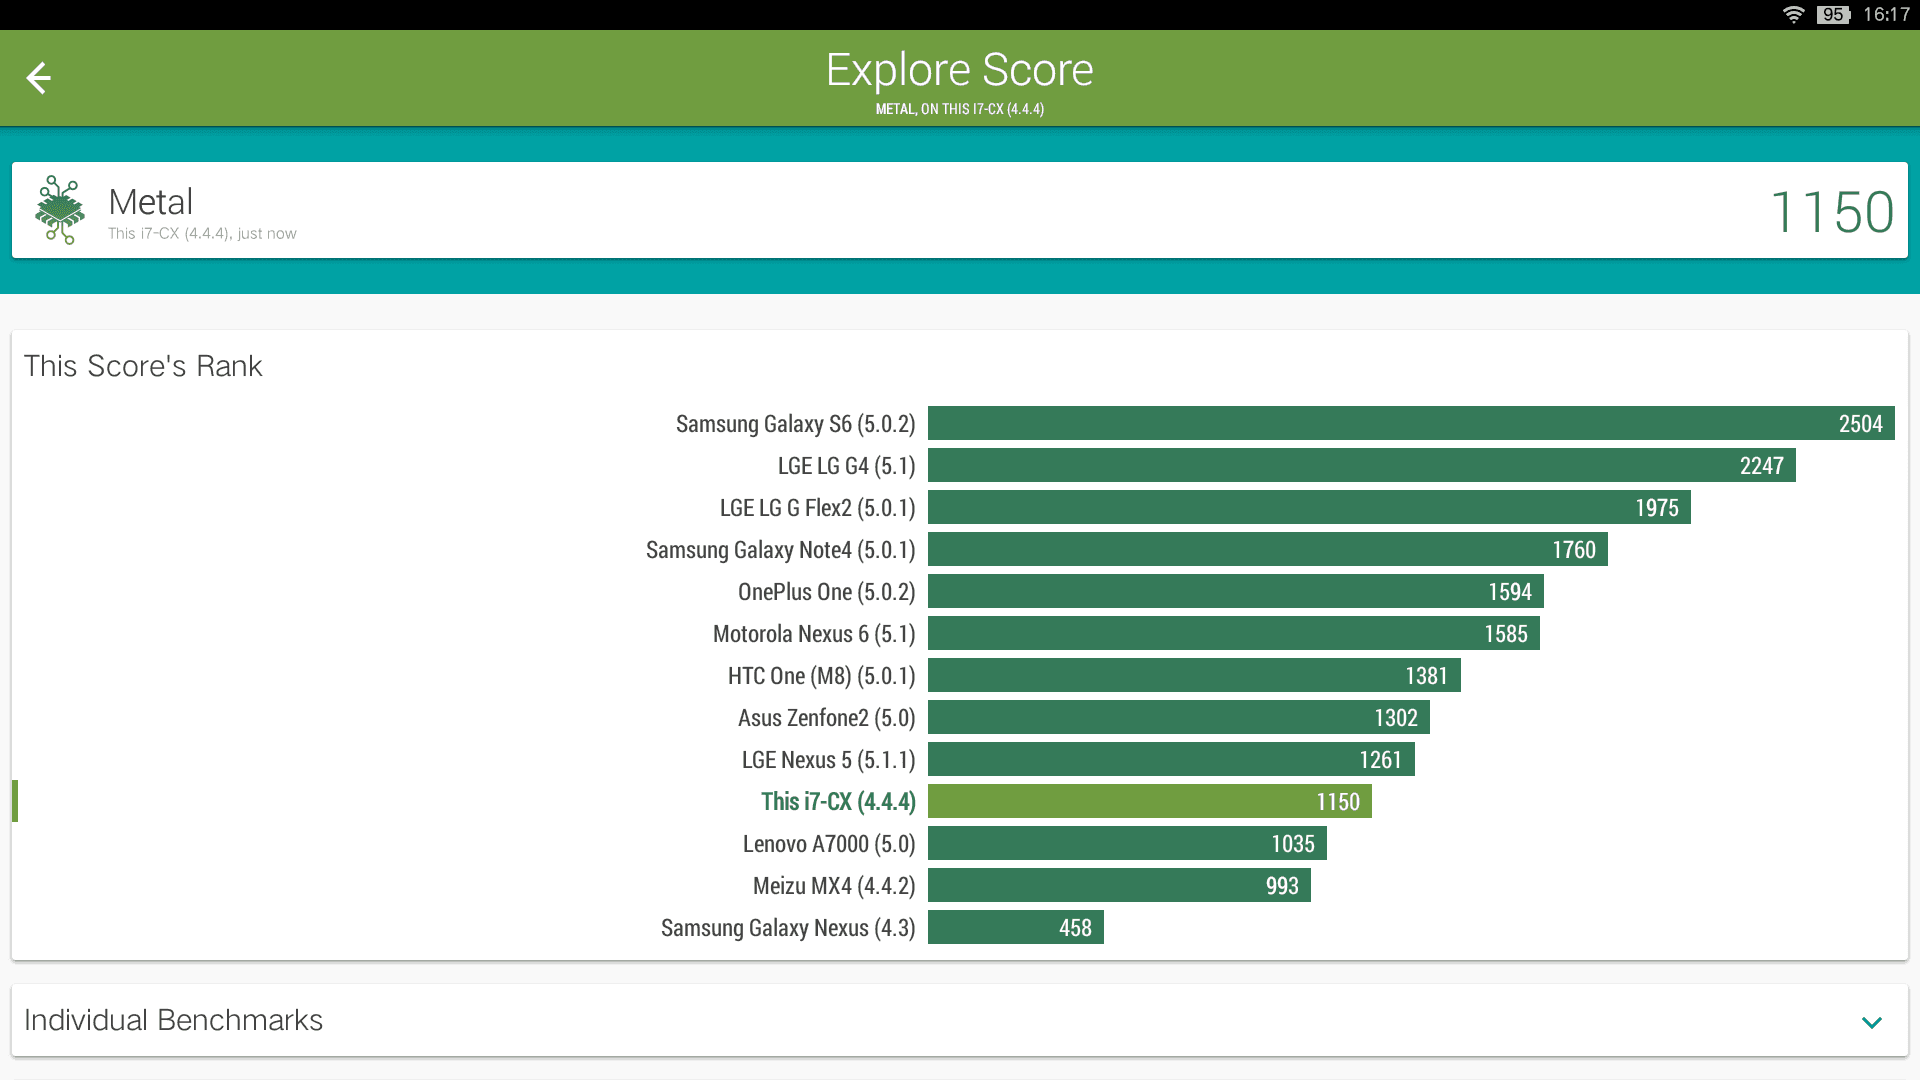
Task: Click the Samsung Galaxy Nexus (4.3) label
Action: (x=788, y=928)
